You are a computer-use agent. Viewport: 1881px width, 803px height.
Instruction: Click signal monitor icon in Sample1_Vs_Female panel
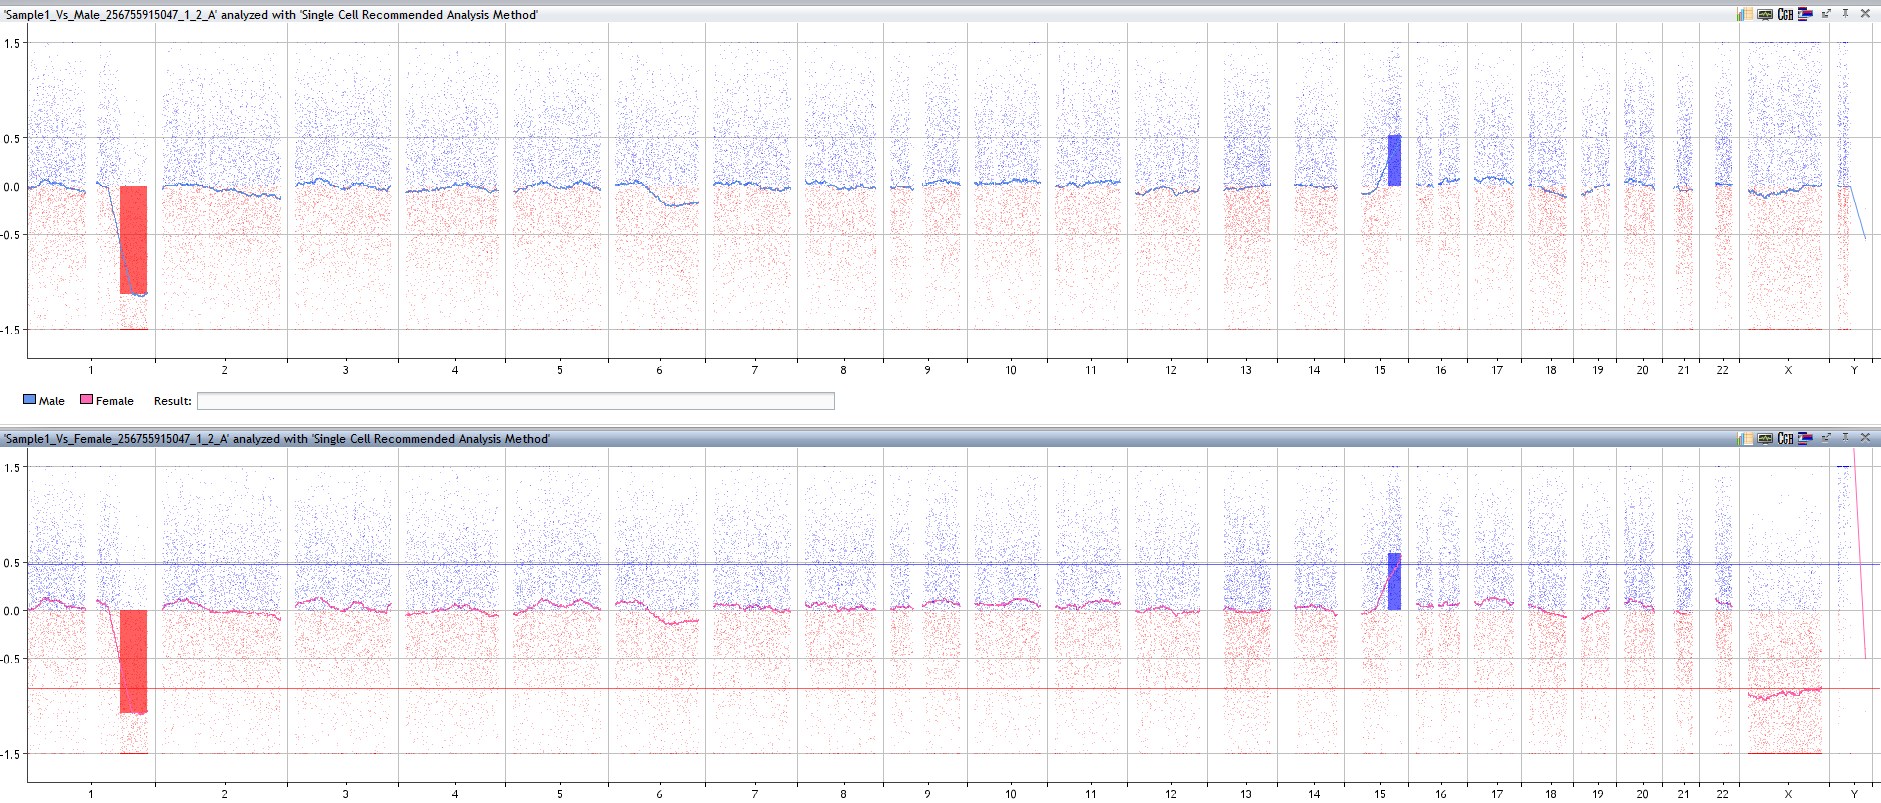tap(1765, 438)
